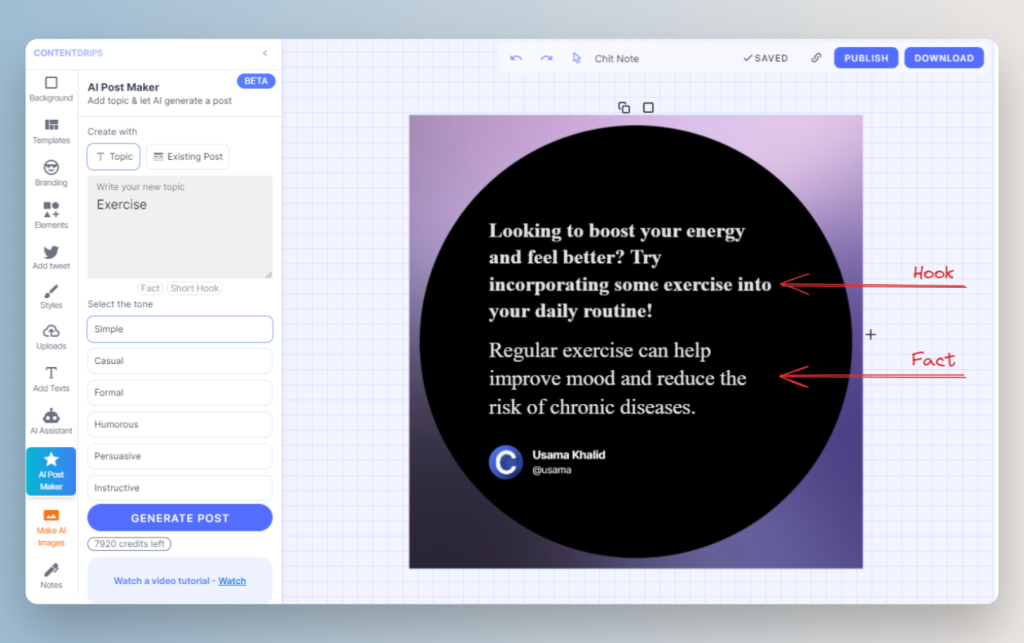Open the Templates panel
Screen dimensions: 1024x643
click(x=51, y=131)
